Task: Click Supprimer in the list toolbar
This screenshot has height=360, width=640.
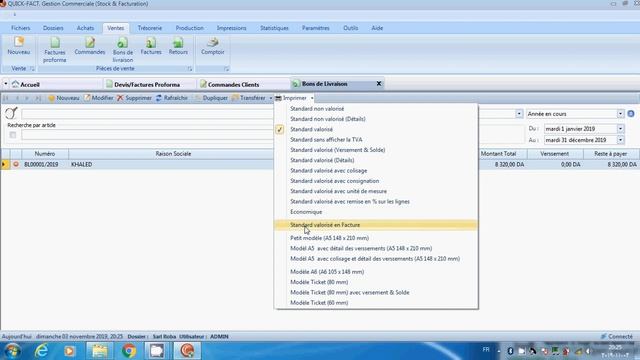Action: 134,98
